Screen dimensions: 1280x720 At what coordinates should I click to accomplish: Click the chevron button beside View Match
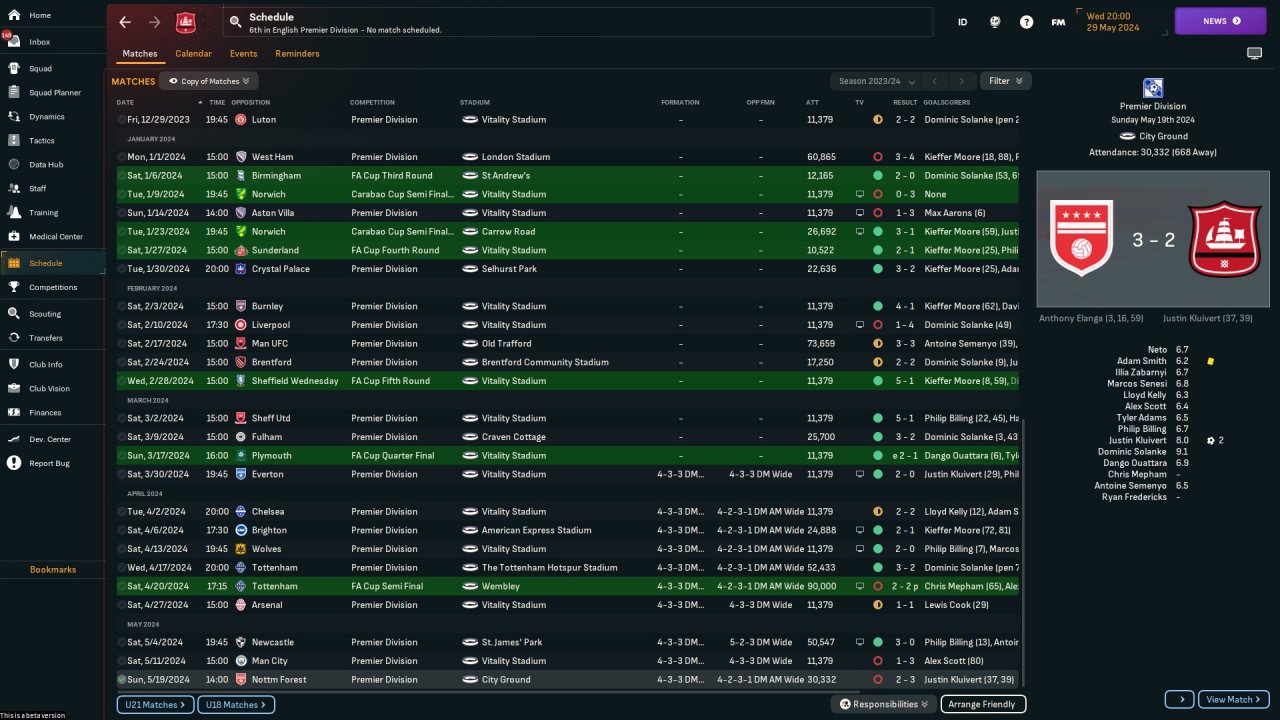point(1180,699)
